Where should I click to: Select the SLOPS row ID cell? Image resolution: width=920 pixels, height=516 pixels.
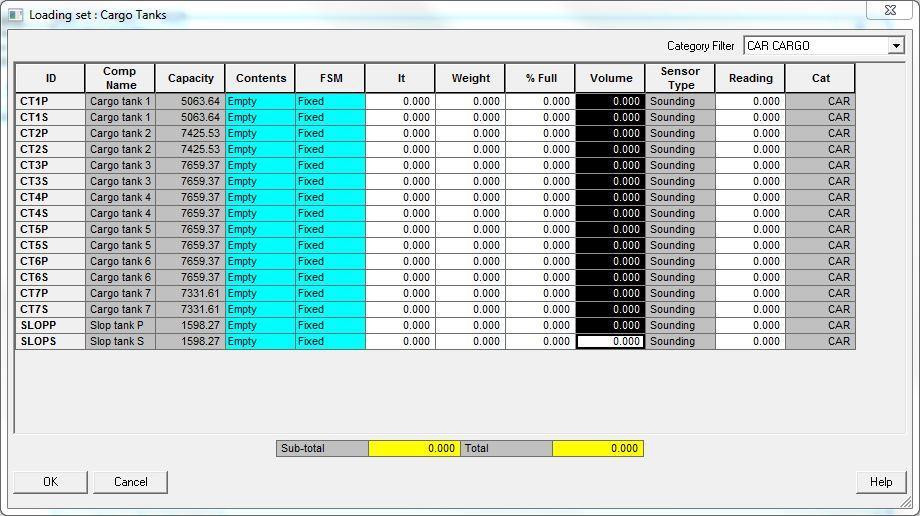click(50, 341)
